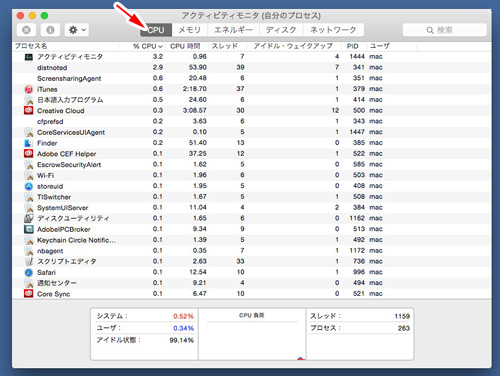The height and width of the screenshot is (376, 500).
Task: Select the Creative Cloud process icon
Action: tap(29, 110)
